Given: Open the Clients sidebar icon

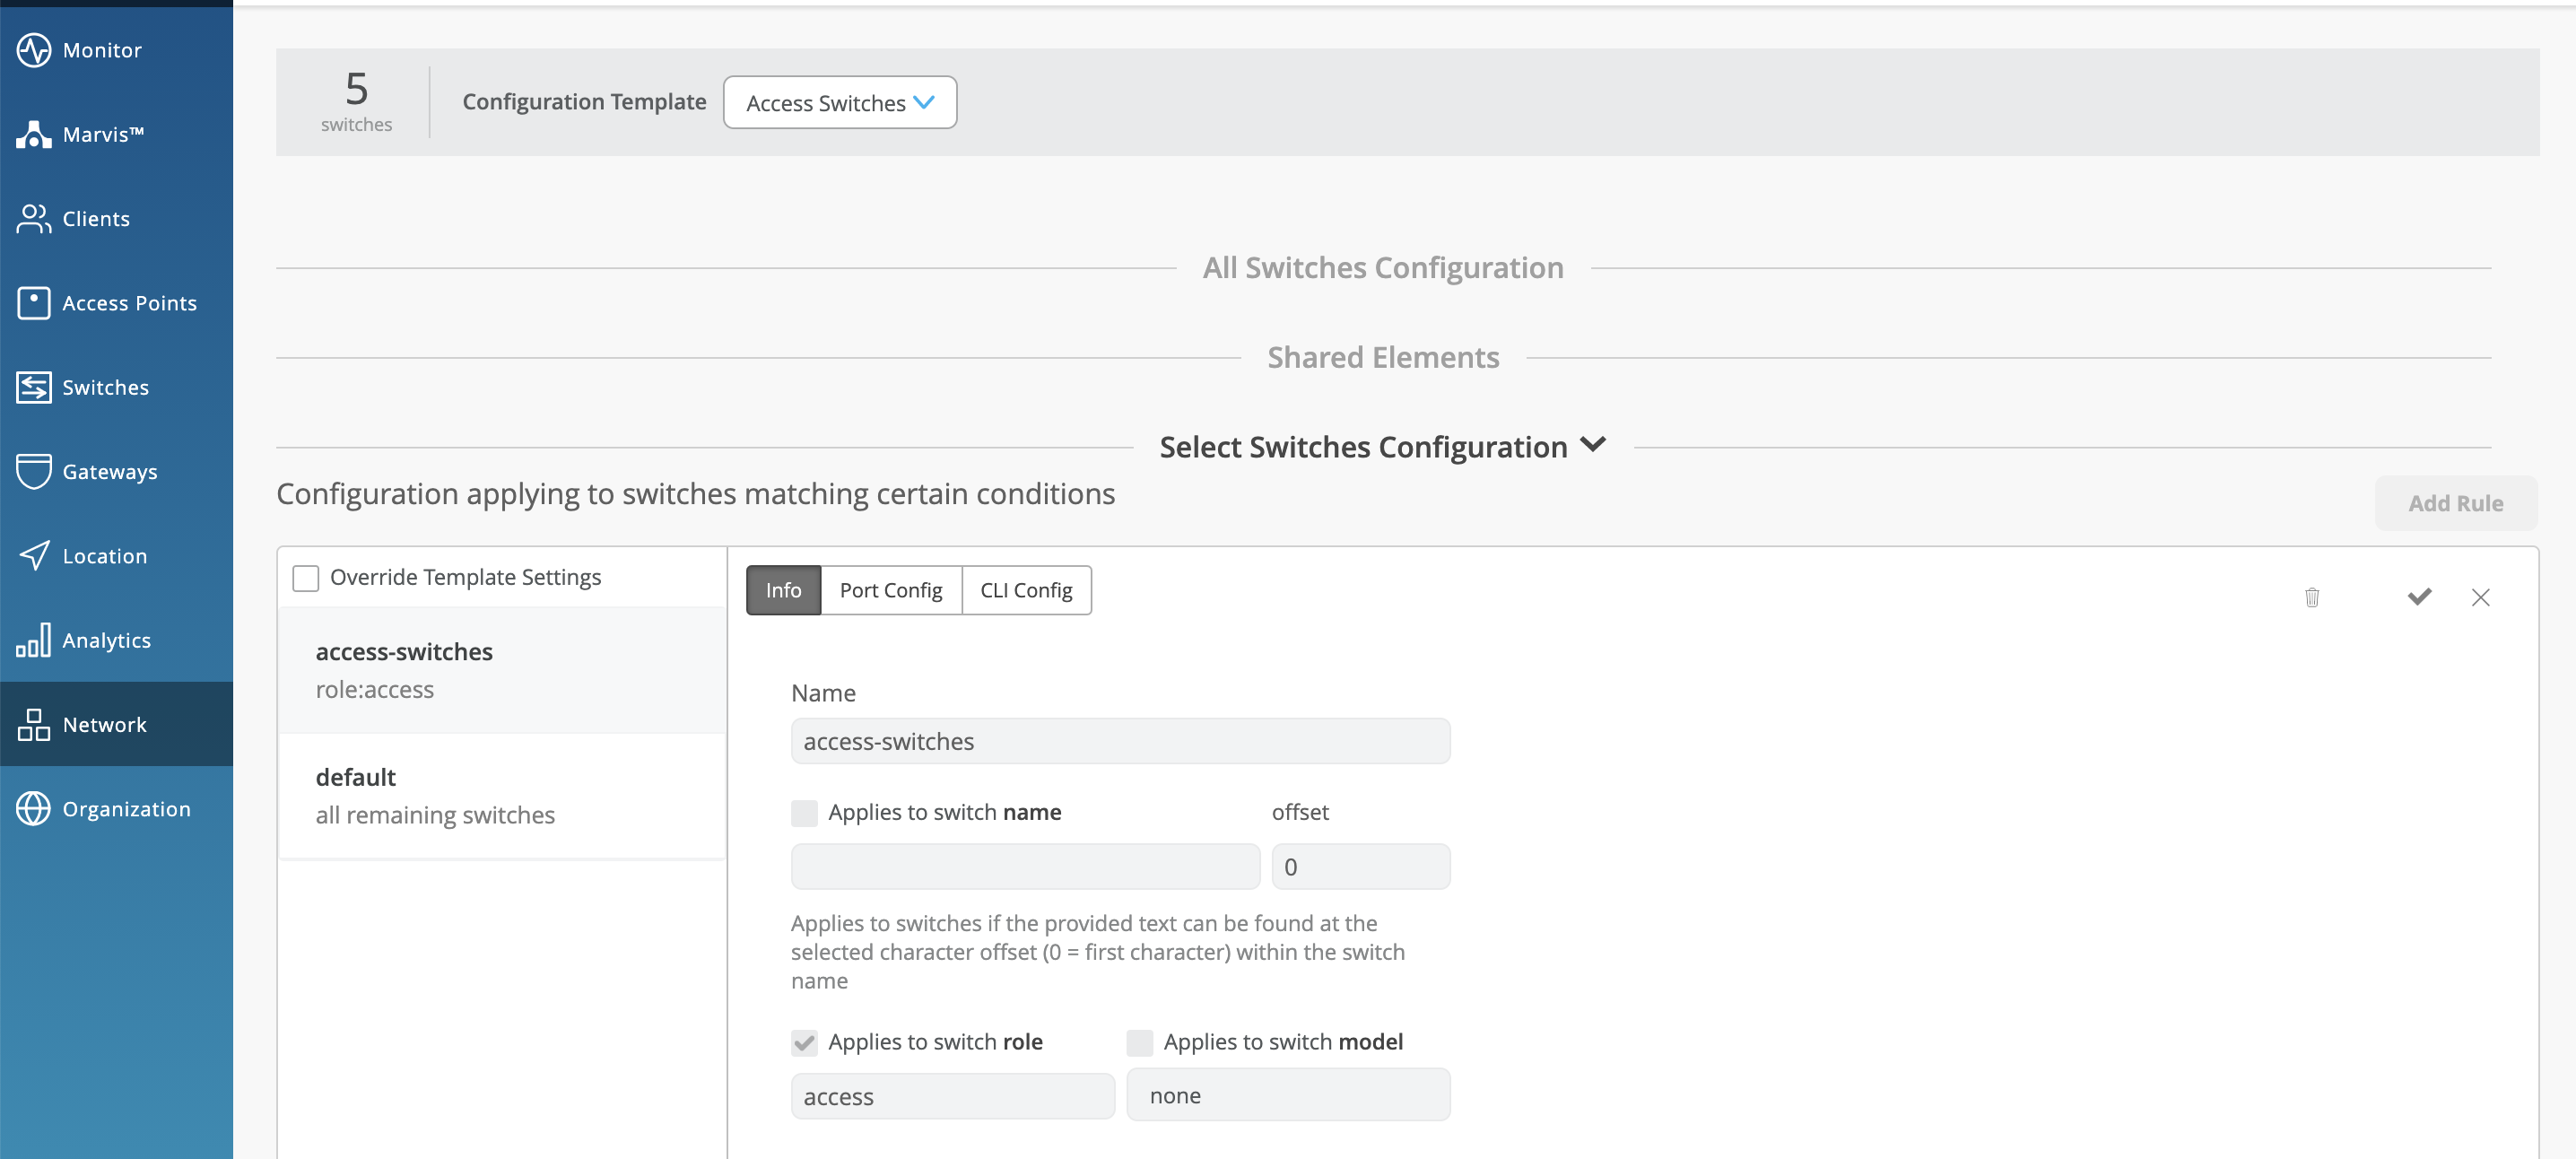Looking at the screenshot, I should [34, 219].
